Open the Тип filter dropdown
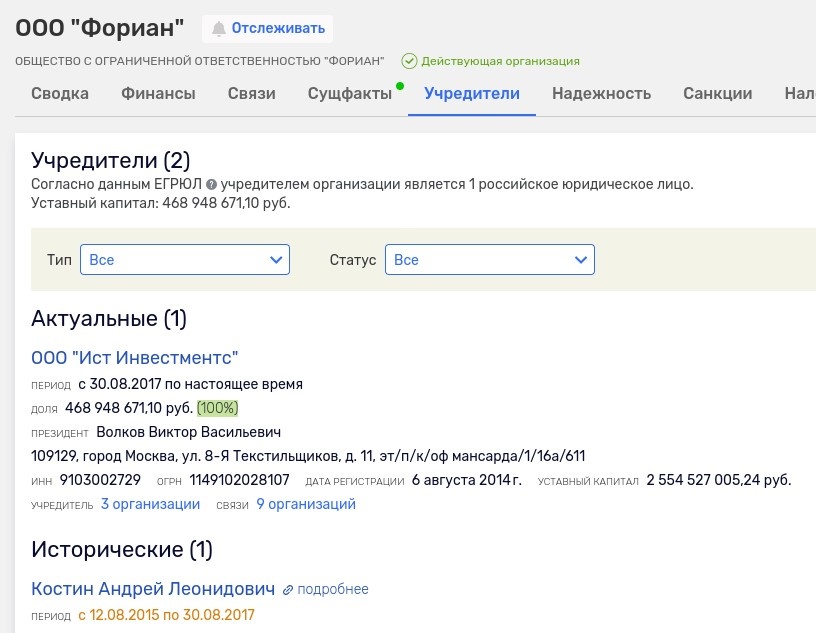Image resolution: width=816 pixels, height=633 pixels. click(185, 259)
